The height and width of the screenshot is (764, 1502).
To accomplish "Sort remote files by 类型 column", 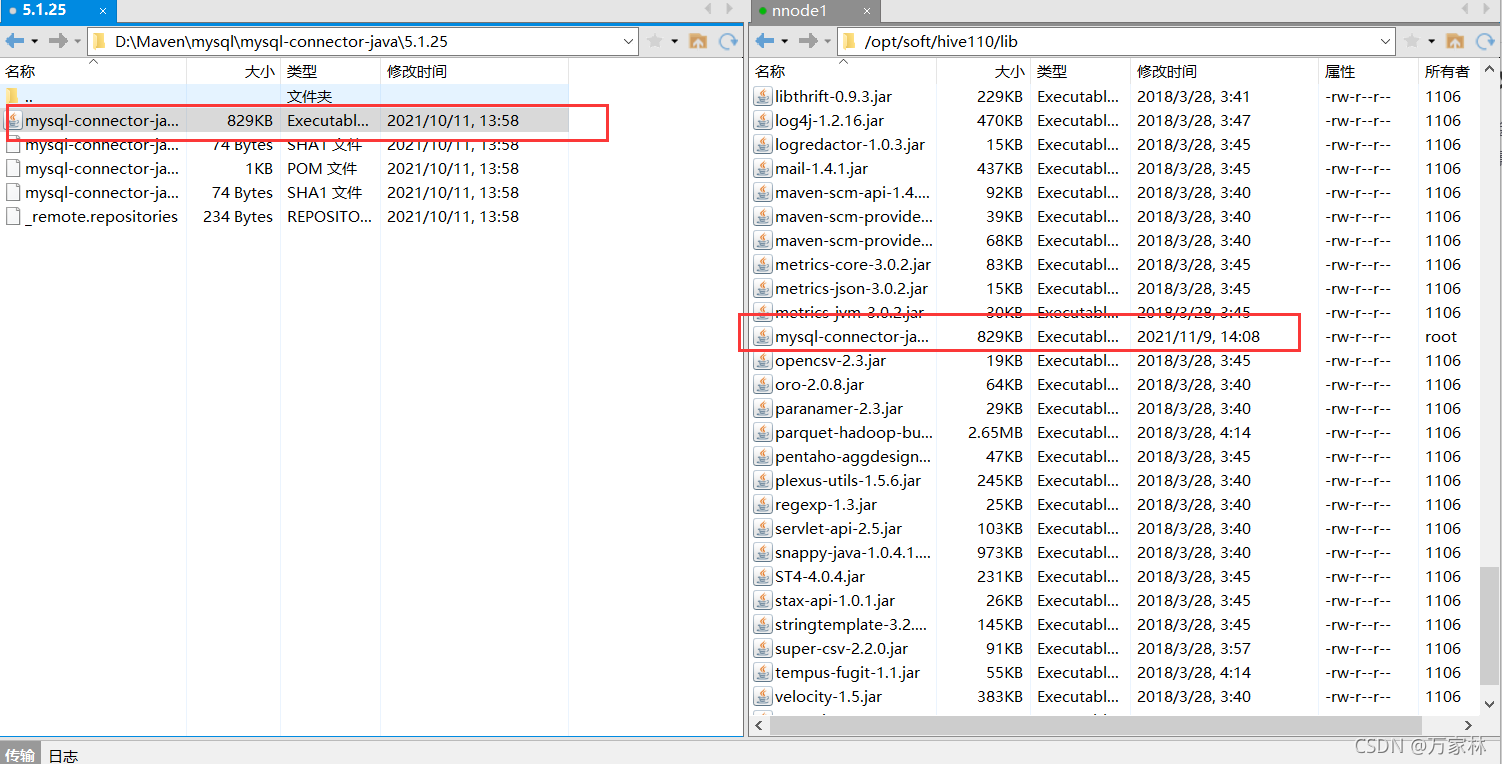I will click(x=1080, y=71).
